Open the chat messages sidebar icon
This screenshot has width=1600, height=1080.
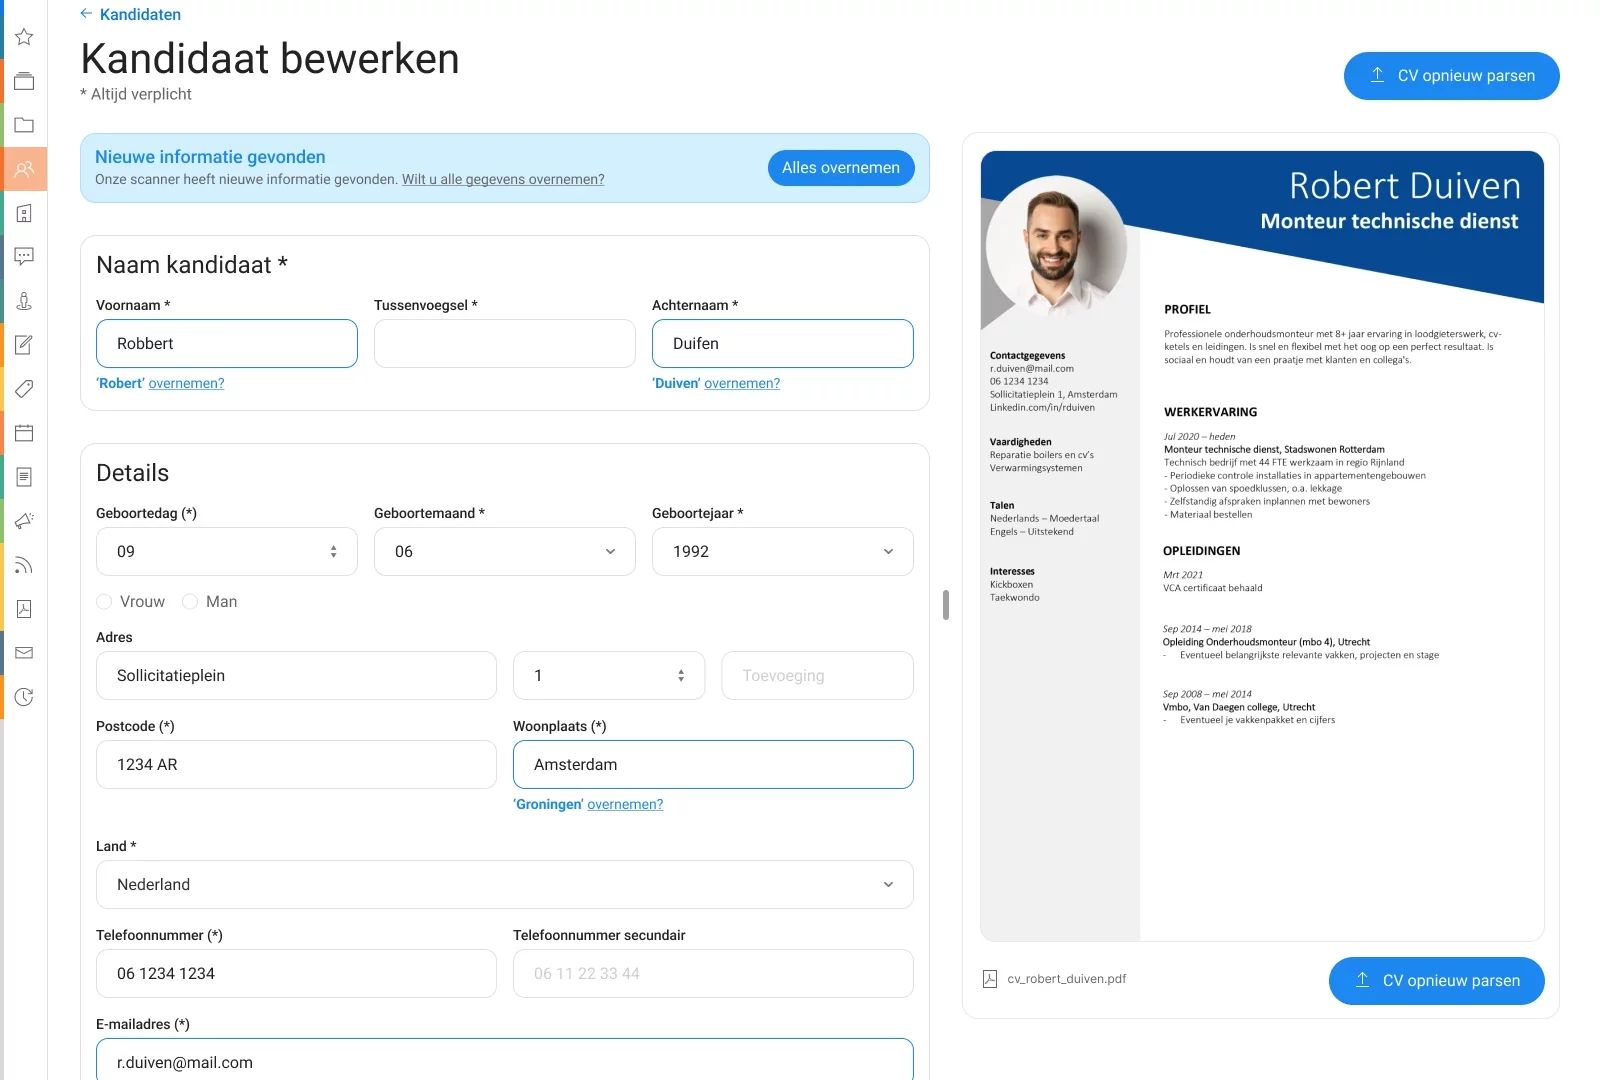click(24, 256)
